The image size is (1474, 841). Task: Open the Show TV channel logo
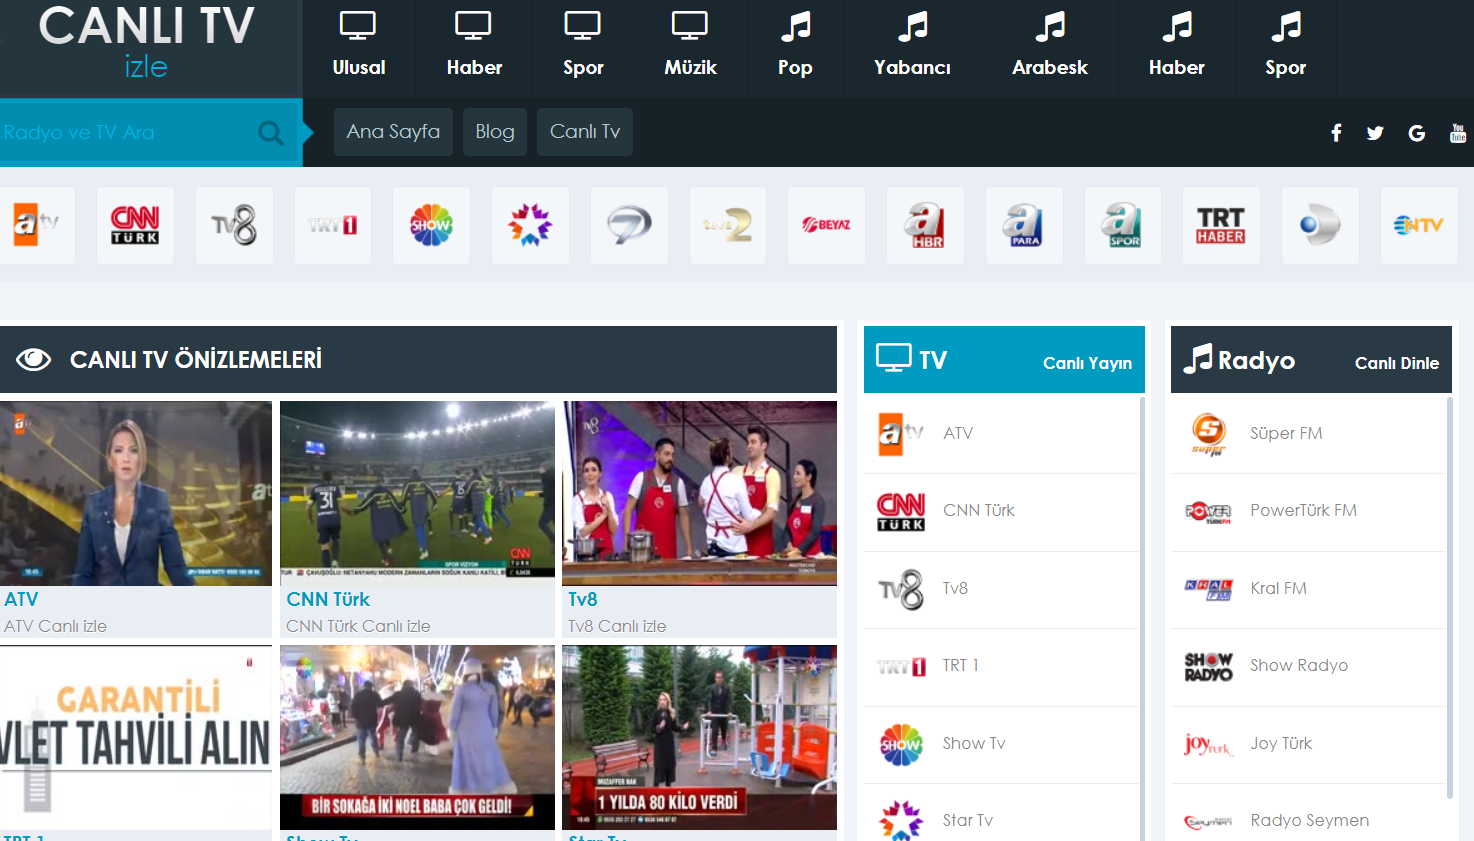[x=431, y=224]
